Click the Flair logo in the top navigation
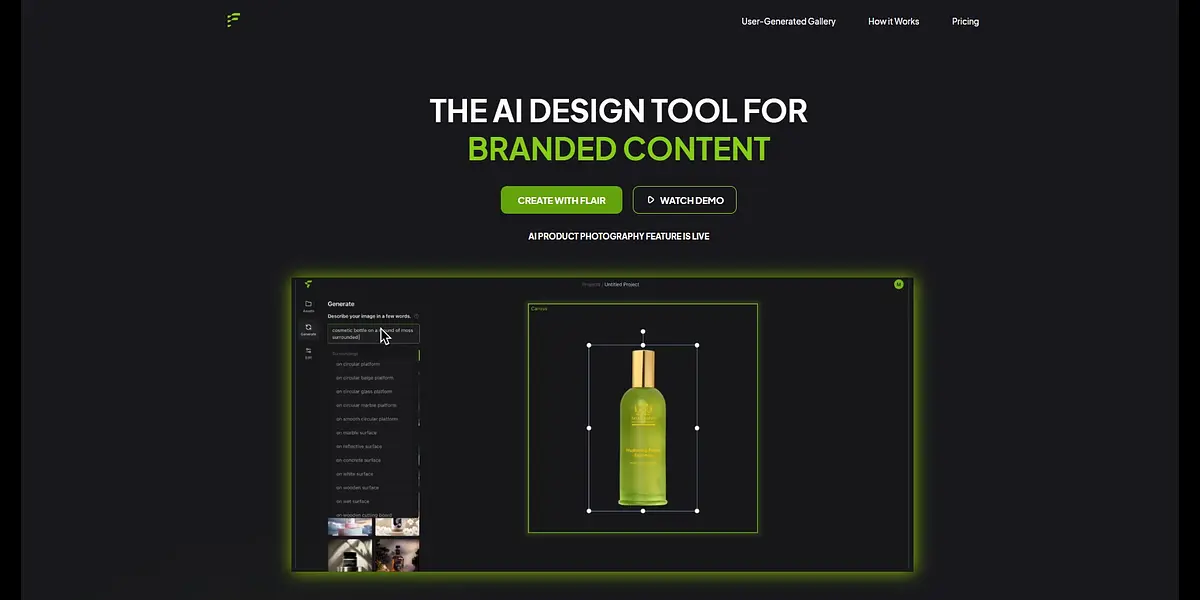Viewport: 1200px width, 600px height. pyautogui.click(x=233, y=20)
